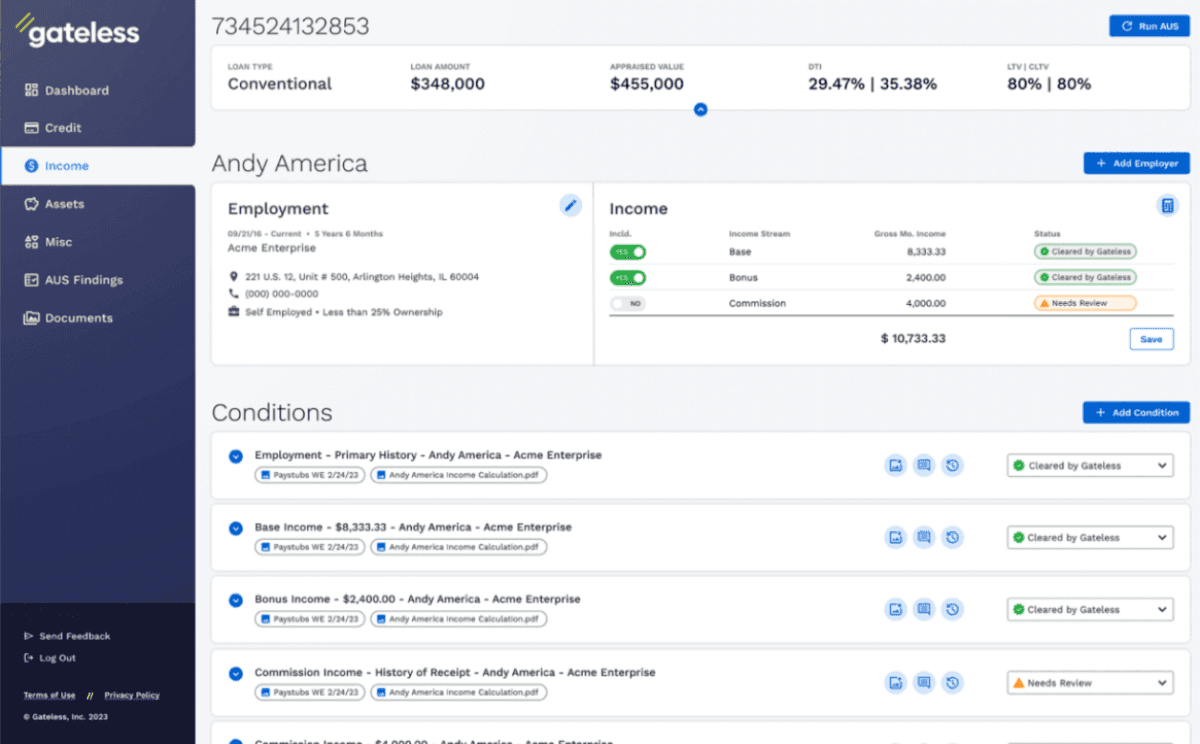This screenshot has width=1200, height=744.
Task: Click the Run AUS button
Action: pyautogui.click(x=1149, y=26)
